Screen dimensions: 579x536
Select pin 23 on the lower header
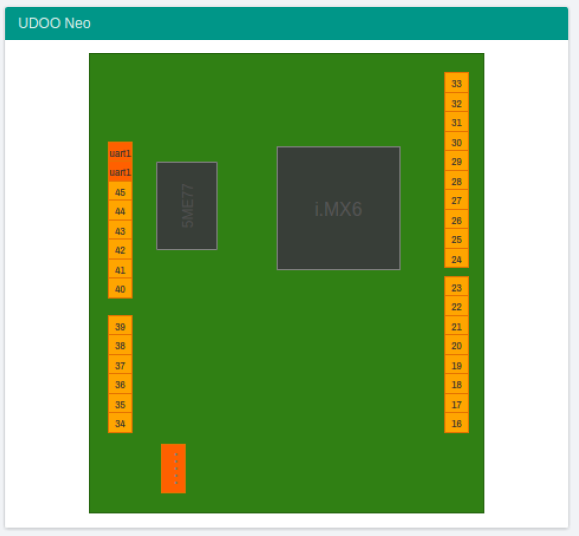click(x=456, y=286)
